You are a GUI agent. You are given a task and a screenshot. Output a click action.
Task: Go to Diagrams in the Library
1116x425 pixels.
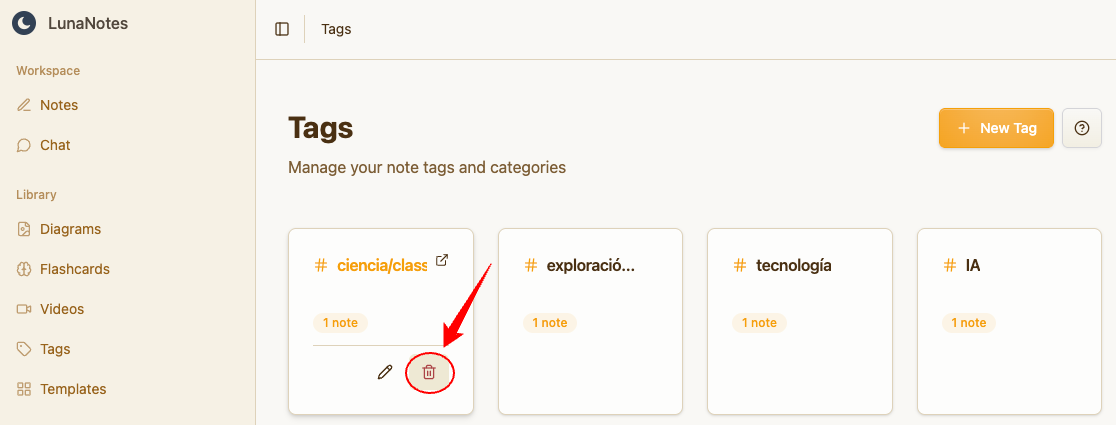(70, 229)
